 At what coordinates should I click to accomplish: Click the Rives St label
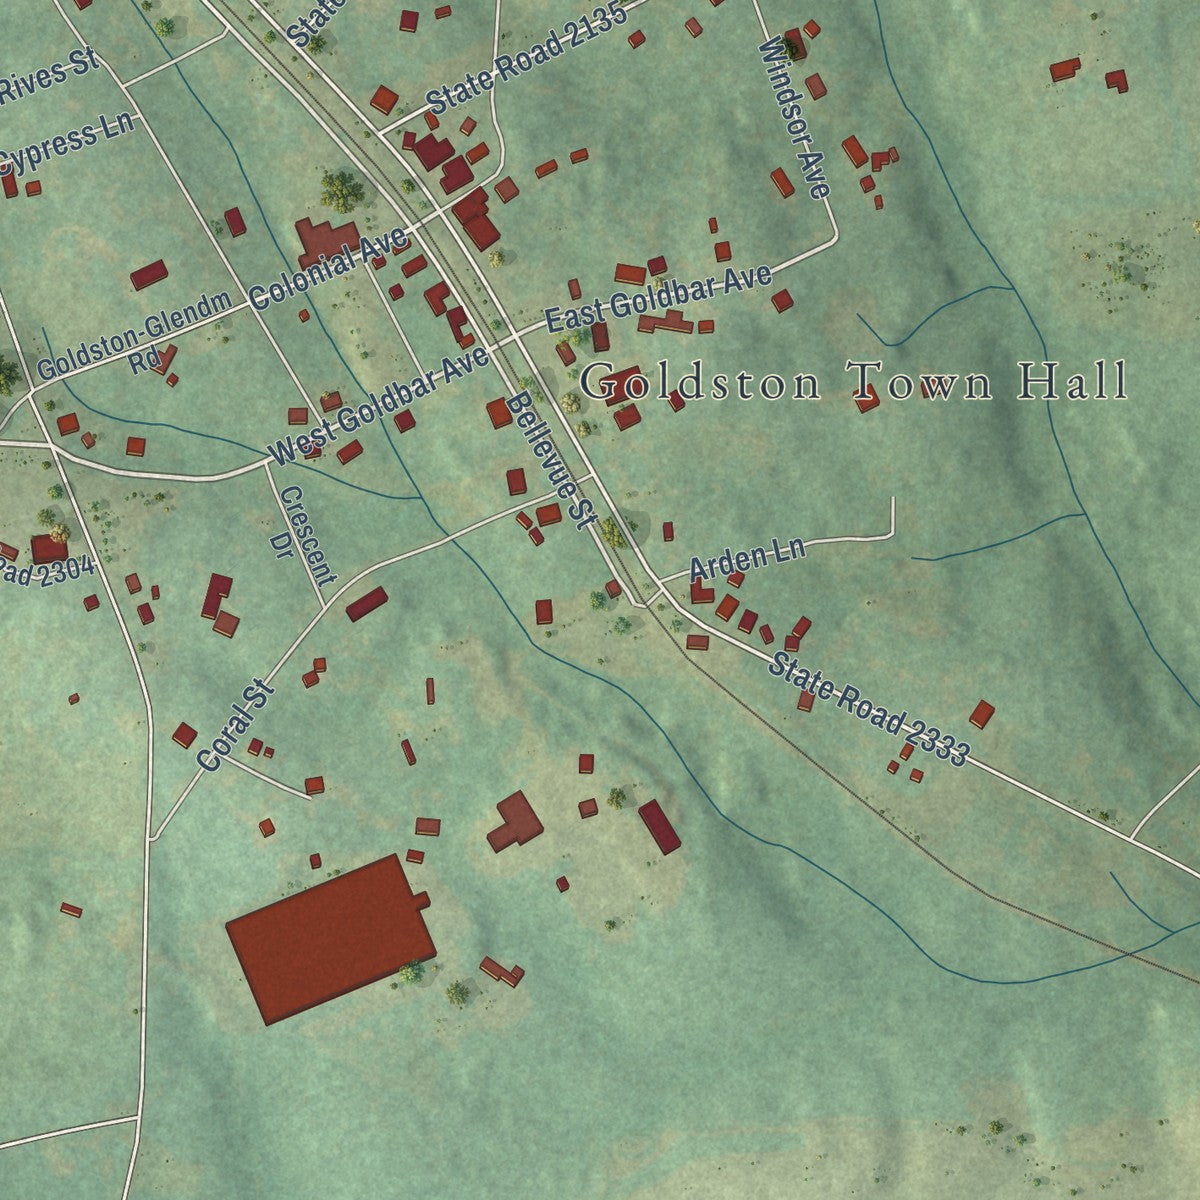48,77
